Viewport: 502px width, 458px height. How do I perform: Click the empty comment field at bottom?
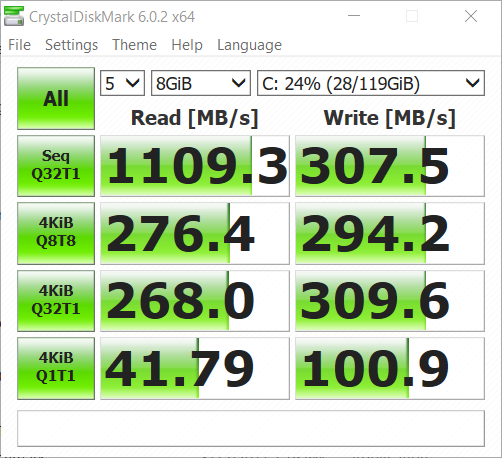point(251,428)
